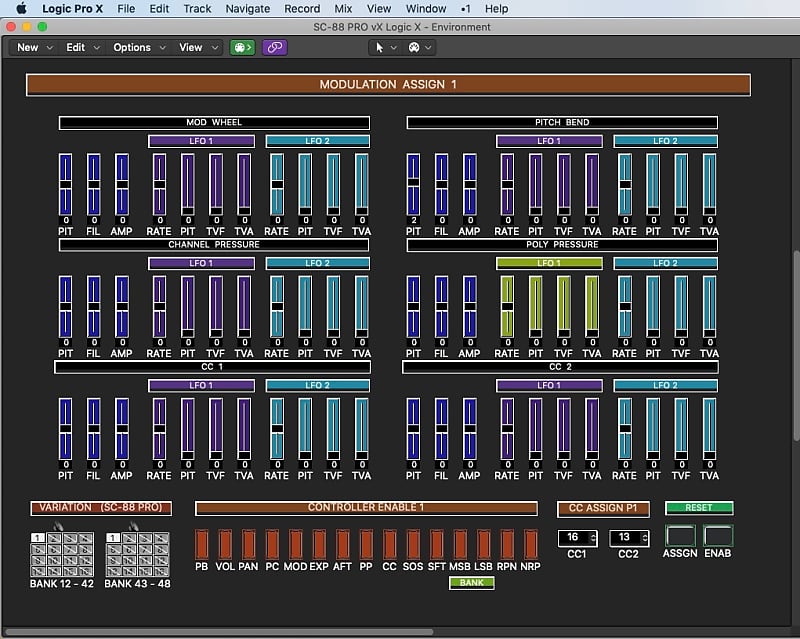Click the Pitch Bend LFO 2 RATE fader
800x639 pixels.
pos(626,185)
